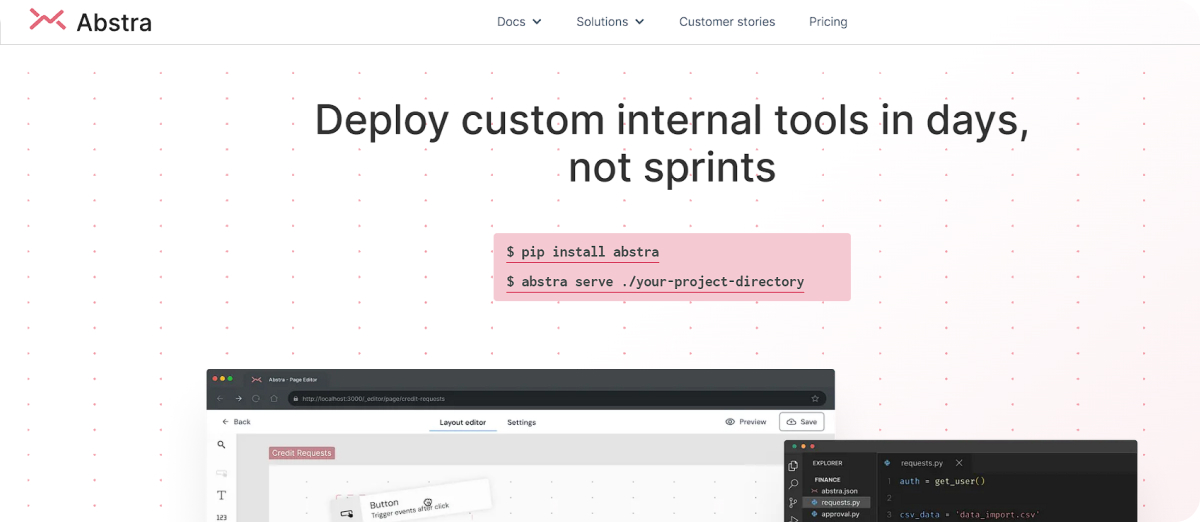Select the input field widget icon in sidebar
The image size is (1200, 522).
point(221,472)
